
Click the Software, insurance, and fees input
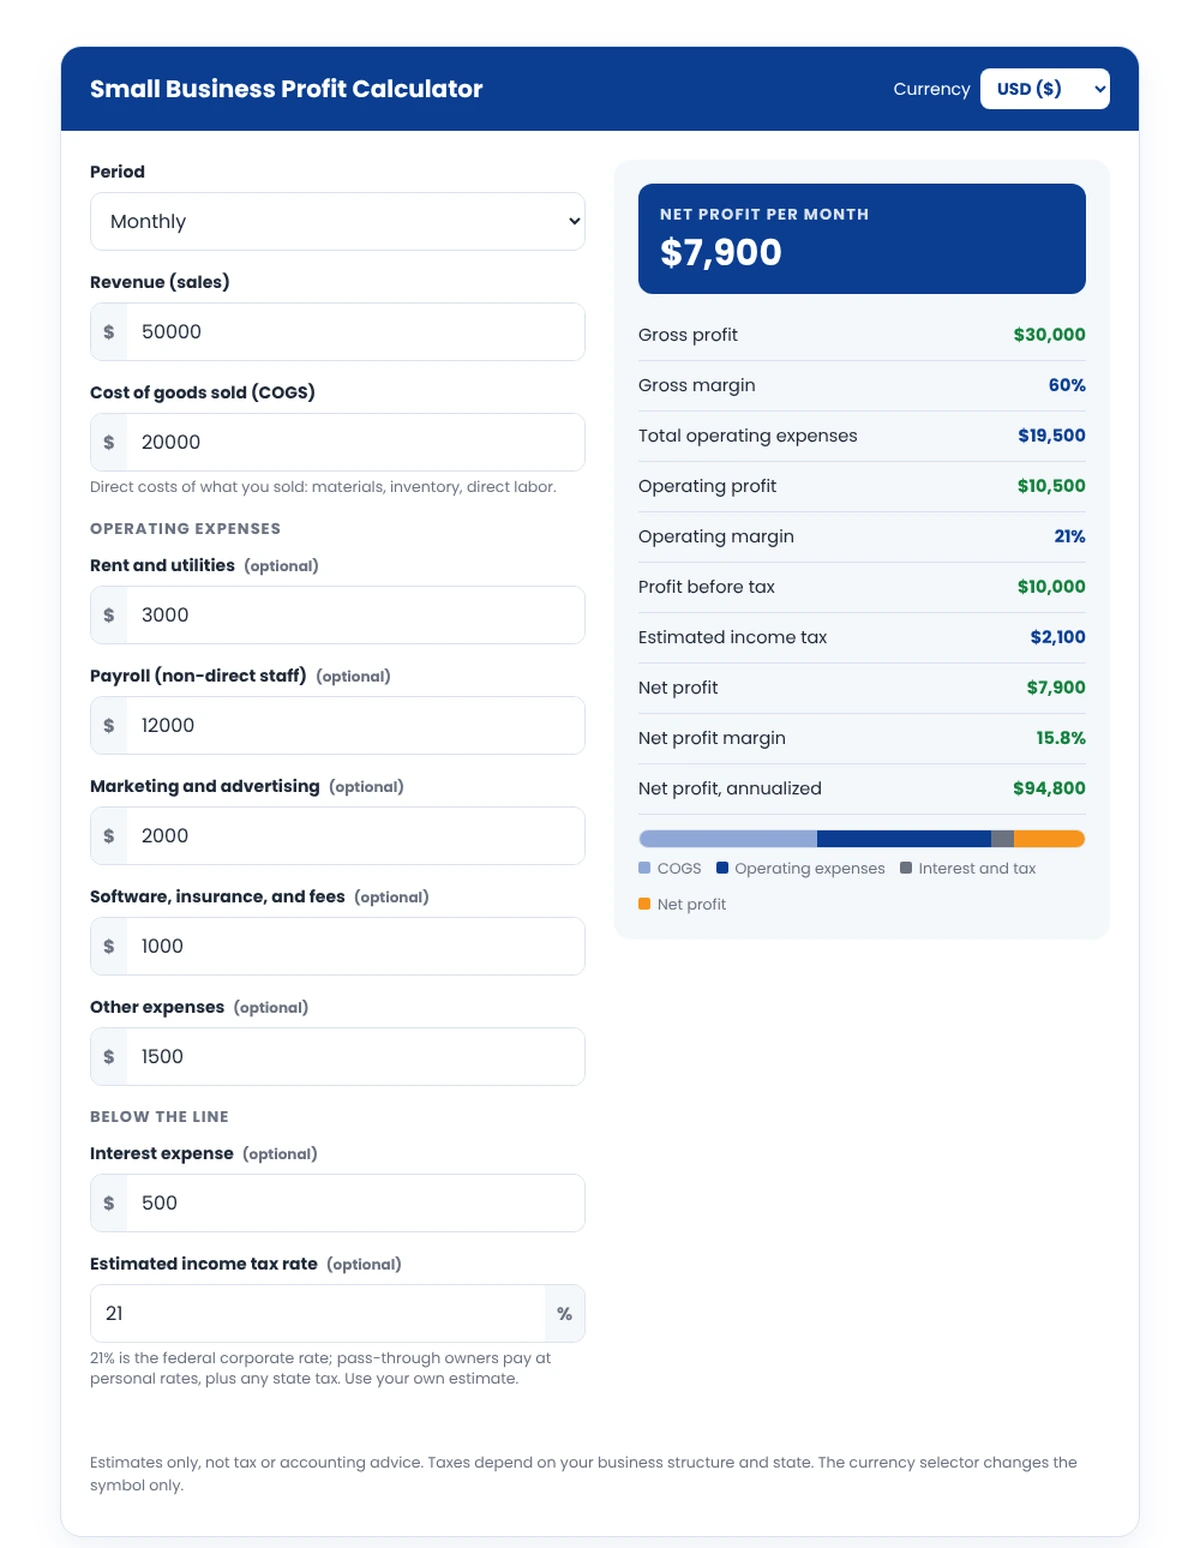click(355, 946)
